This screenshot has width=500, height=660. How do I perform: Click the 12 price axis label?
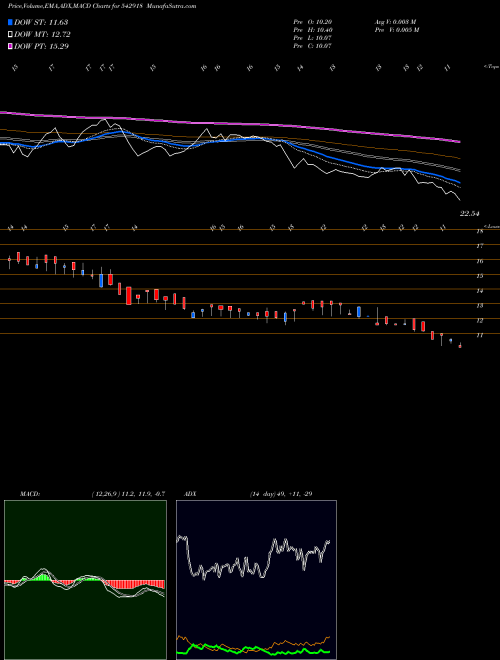coord(479,320)
